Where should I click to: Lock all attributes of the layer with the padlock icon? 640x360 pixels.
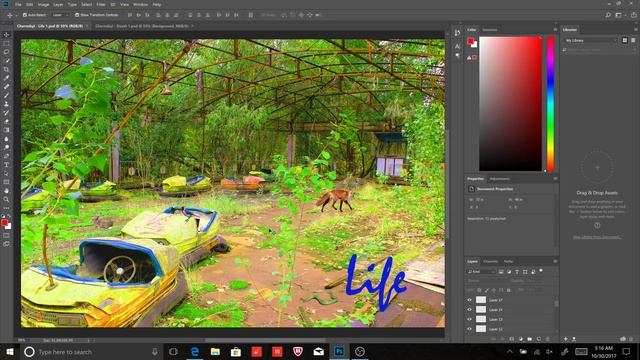(x=509, y=290)
